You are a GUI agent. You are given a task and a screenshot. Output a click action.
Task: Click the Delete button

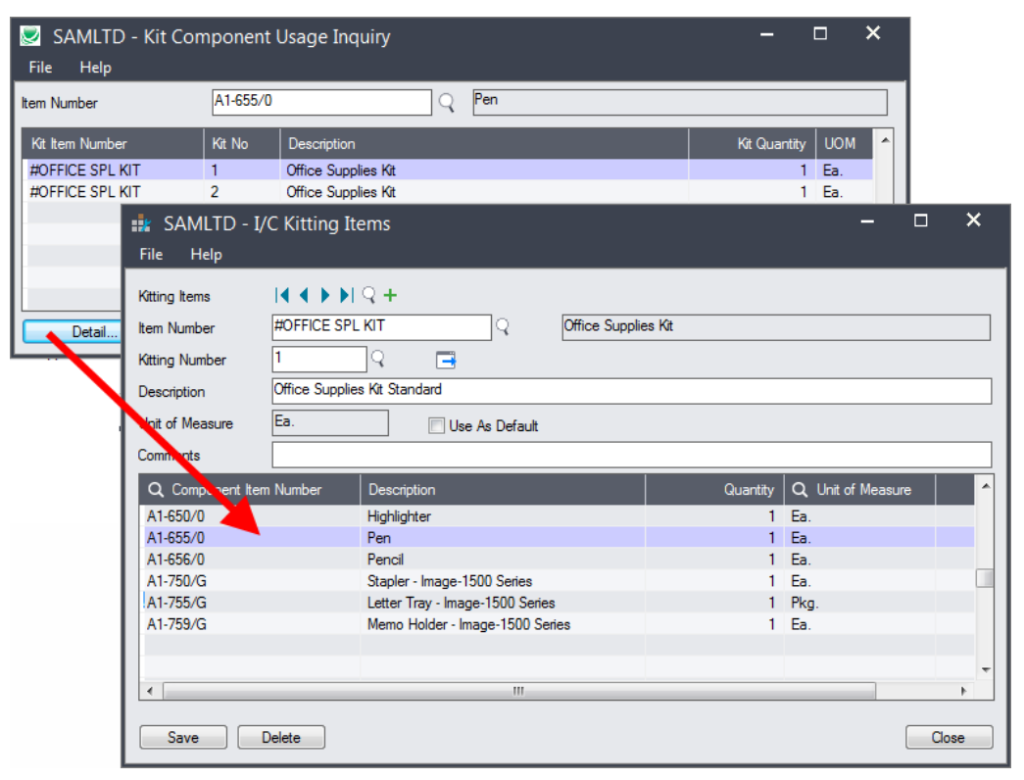pyautogui.click(x=281, y=738)
